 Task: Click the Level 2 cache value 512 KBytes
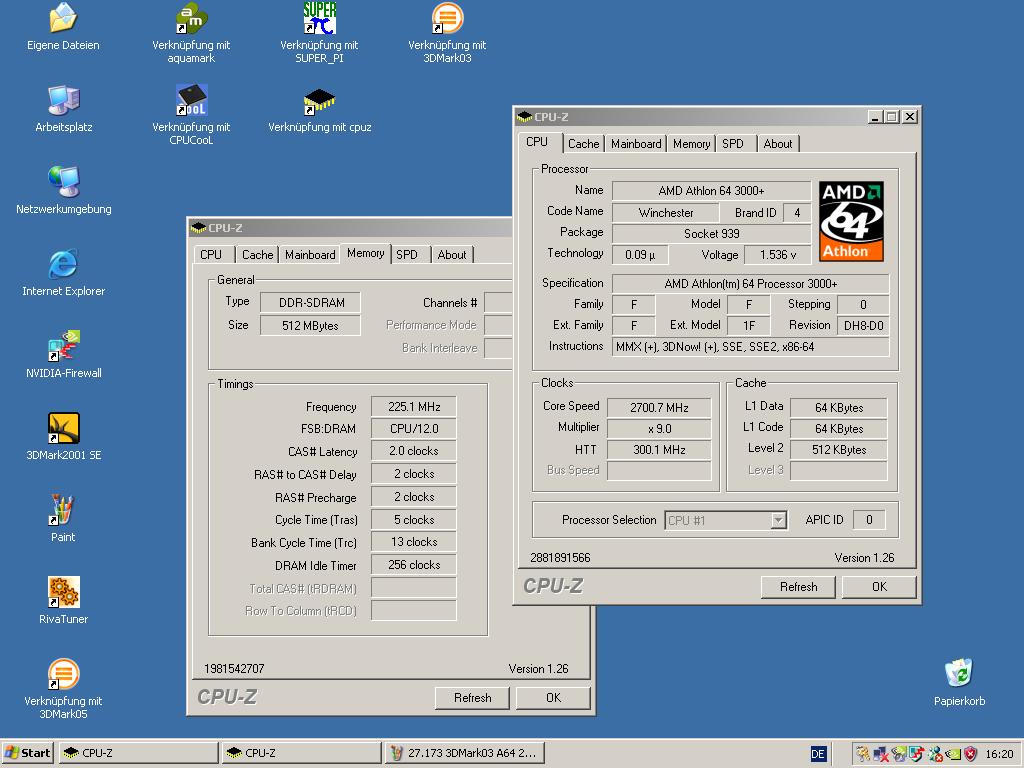(839, 449)
